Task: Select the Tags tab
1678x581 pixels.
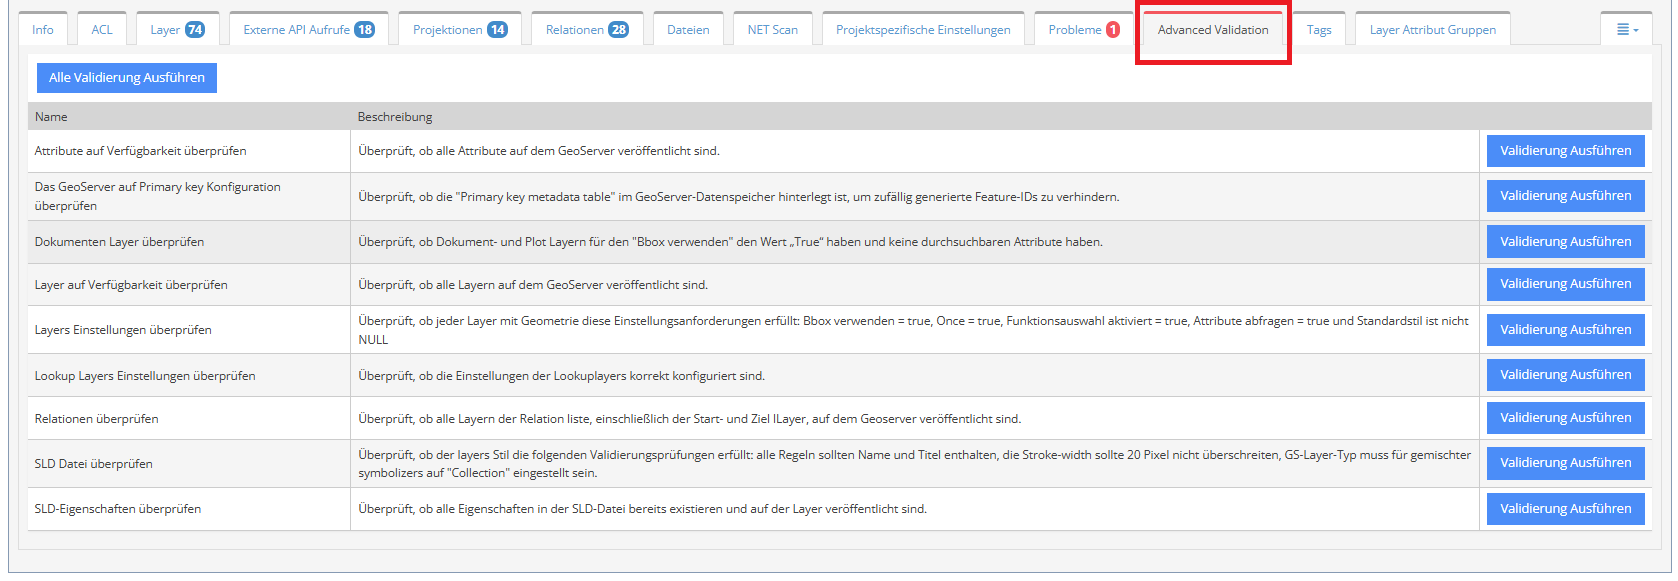Action: [x=1319, y=30]
